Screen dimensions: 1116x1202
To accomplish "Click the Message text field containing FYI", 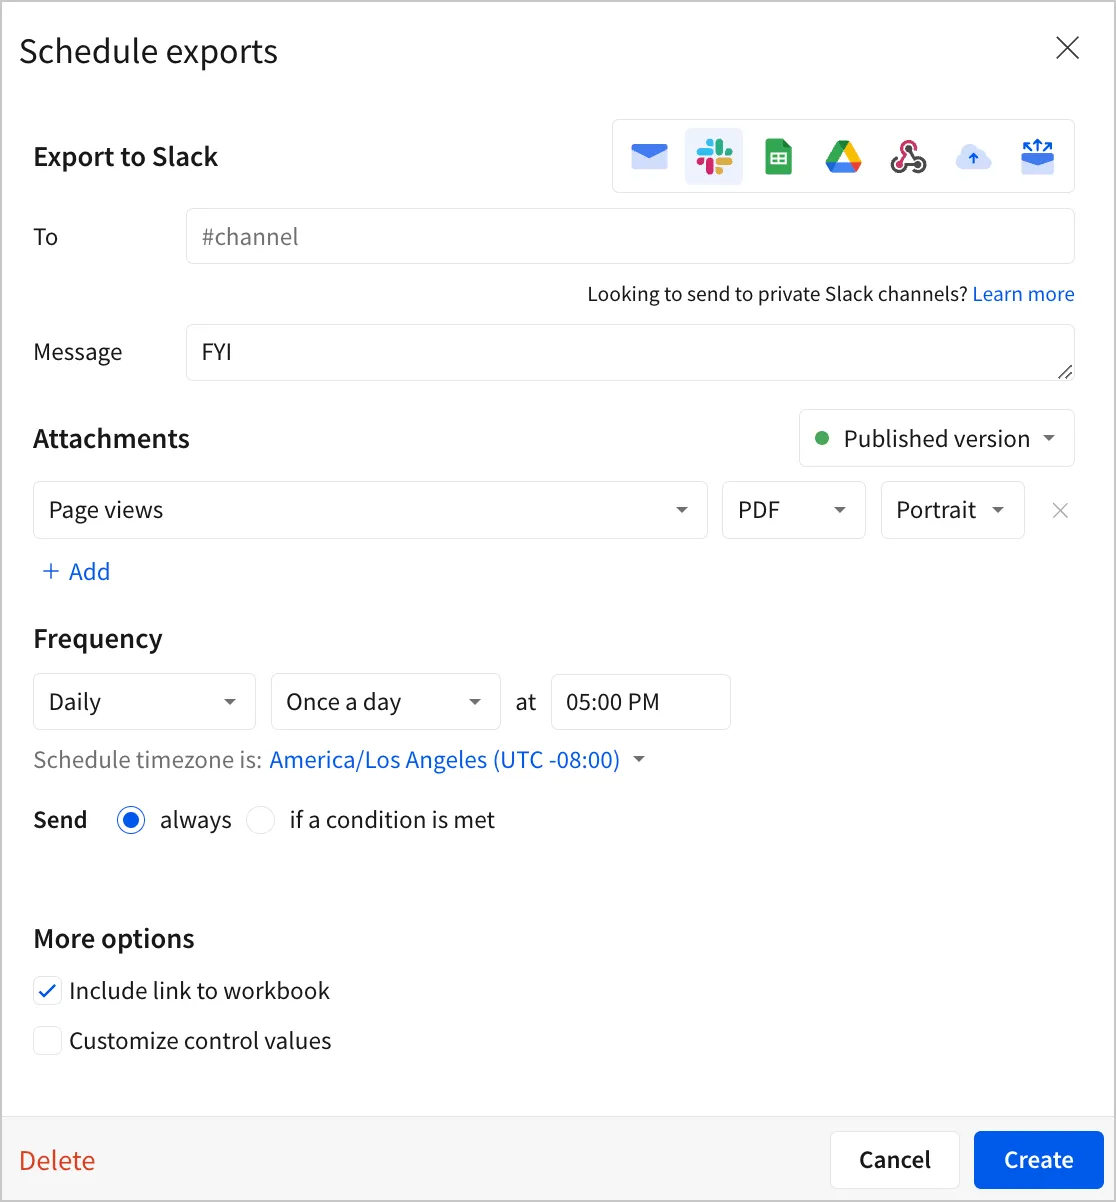I will point(630,352).
